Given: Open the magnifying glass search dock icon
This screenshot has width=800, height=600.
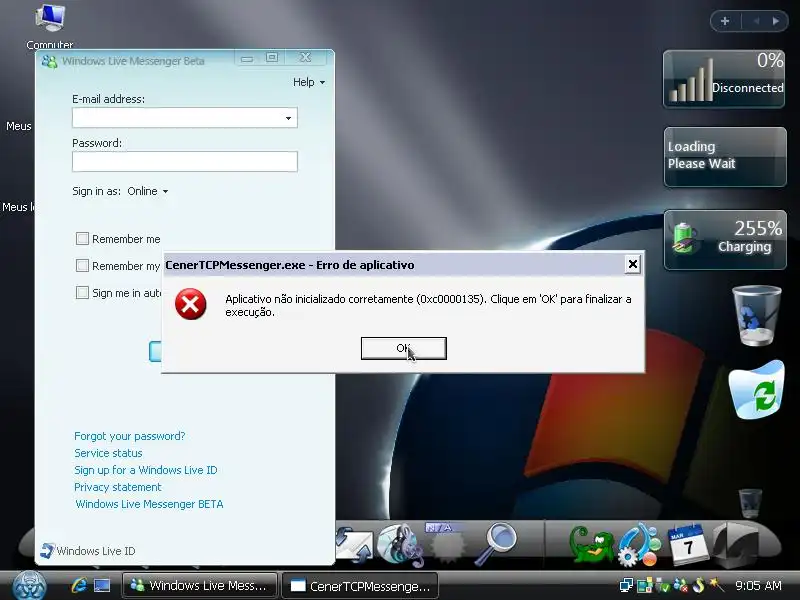Looking at the screenshot, I should pos(495,544).
